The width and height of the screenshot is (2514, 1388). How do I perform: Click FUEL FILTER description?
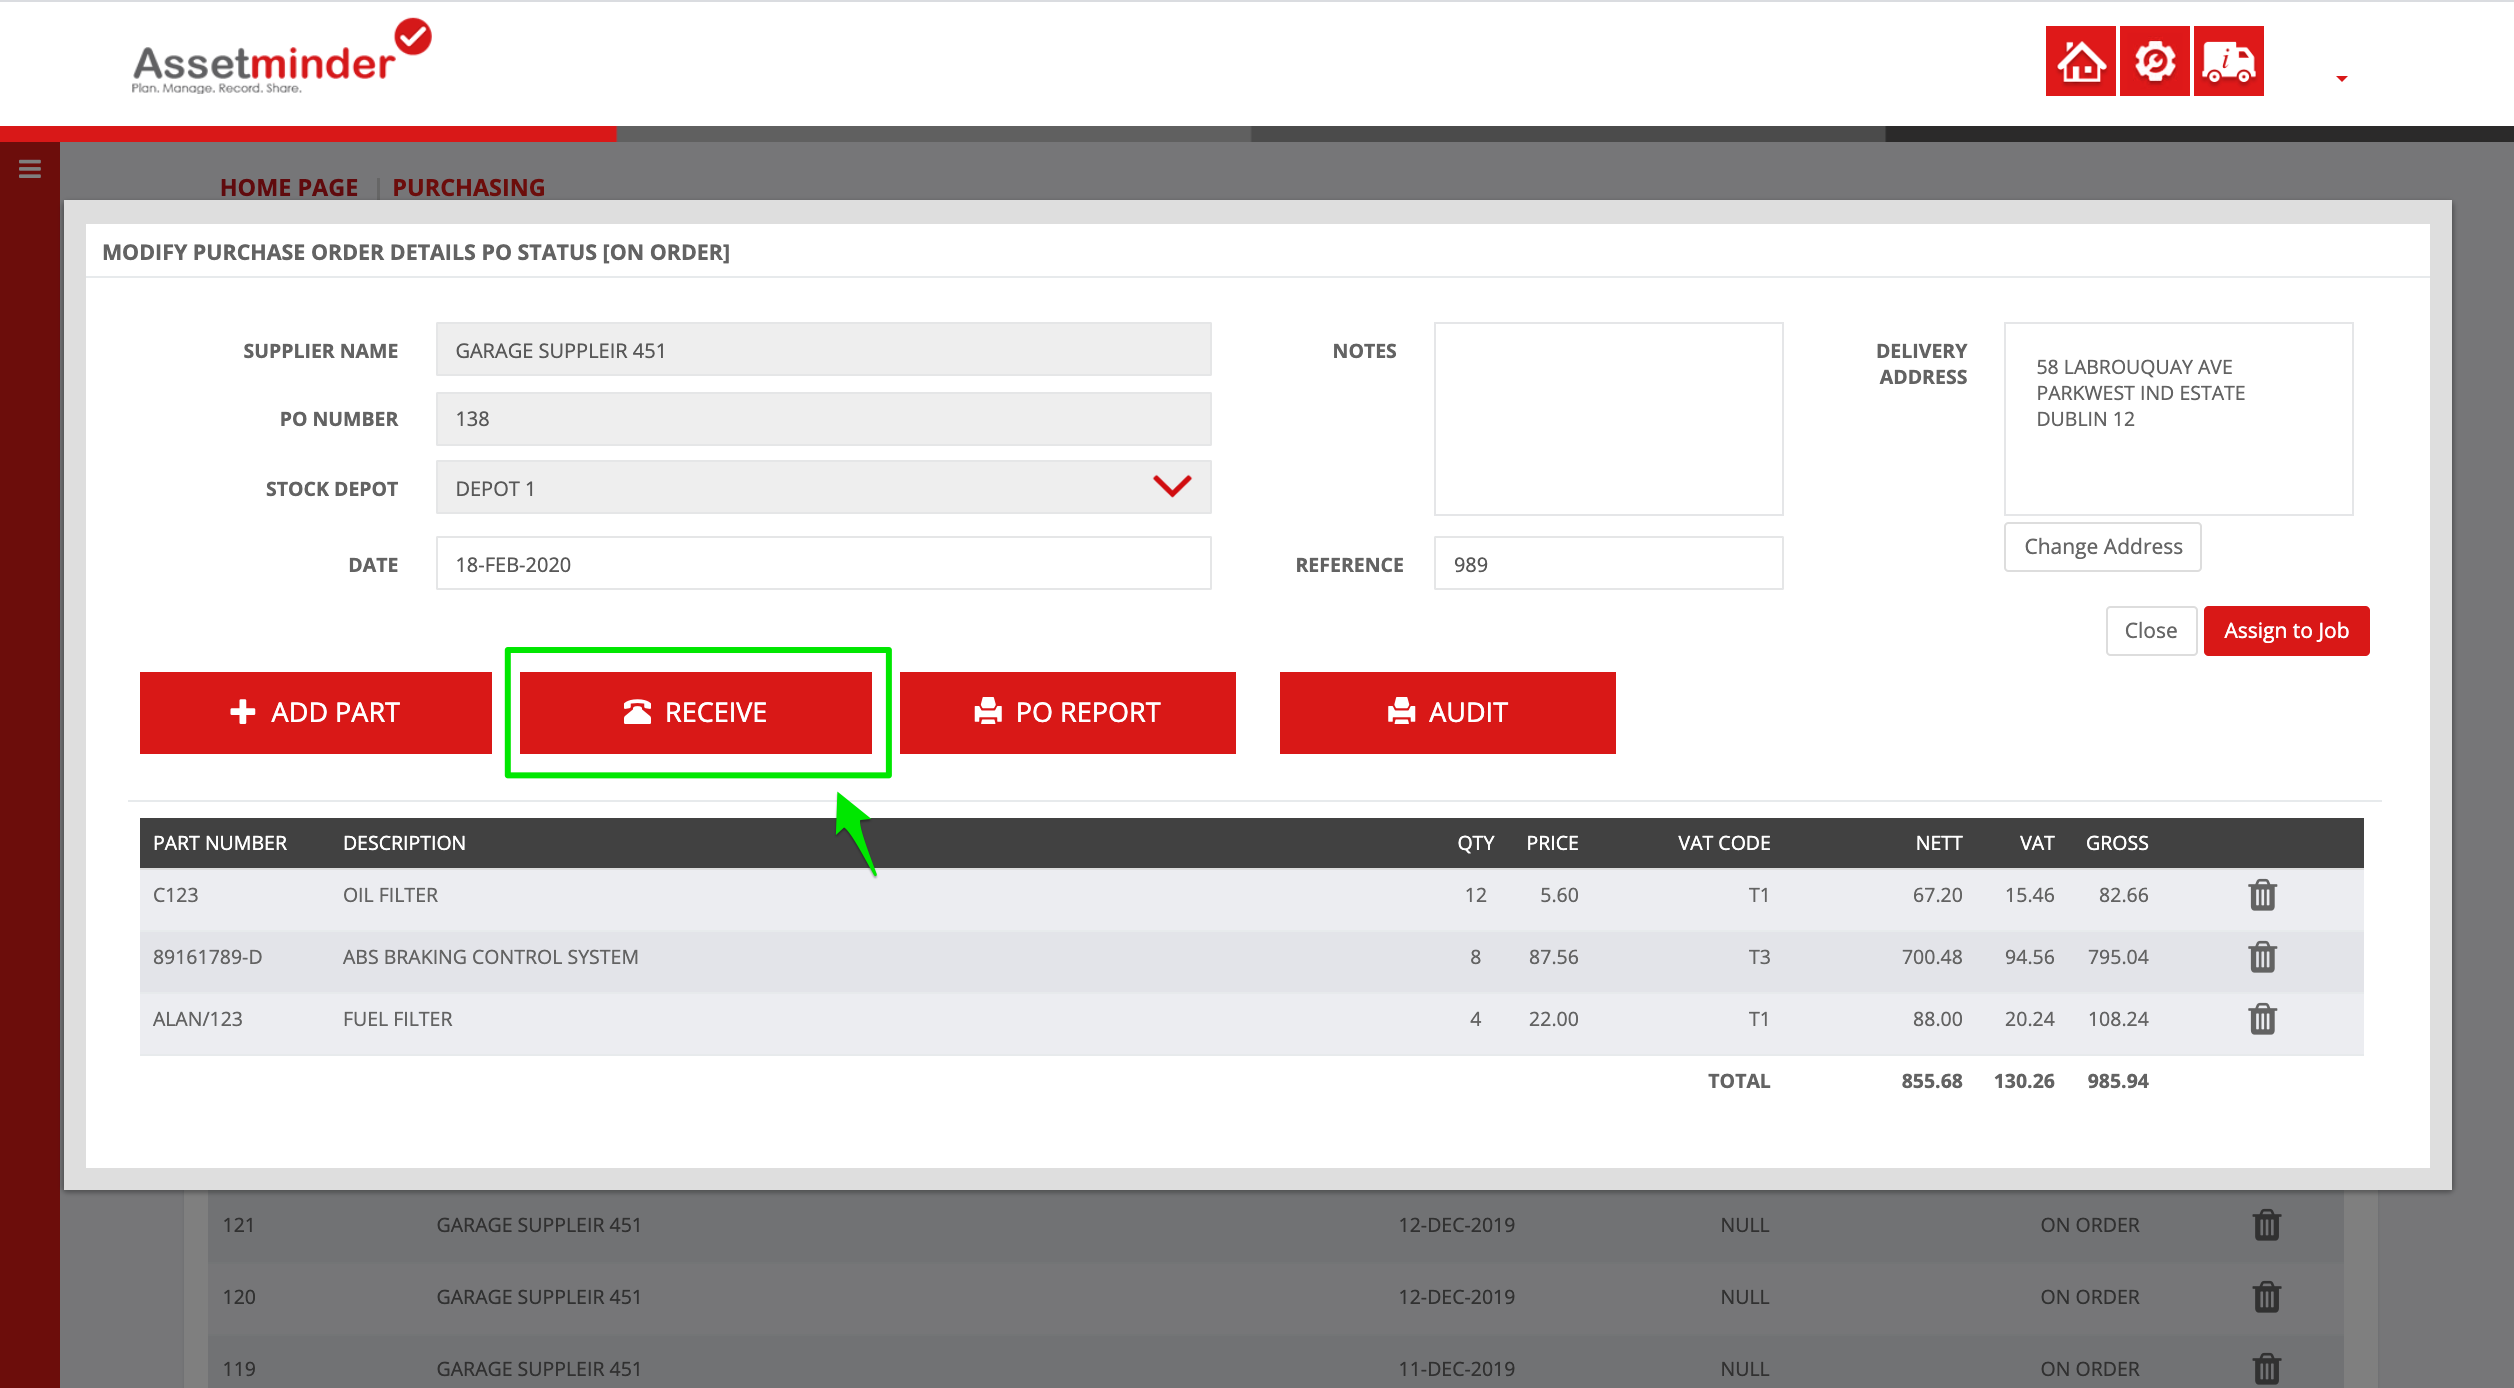click(397, 1019)
